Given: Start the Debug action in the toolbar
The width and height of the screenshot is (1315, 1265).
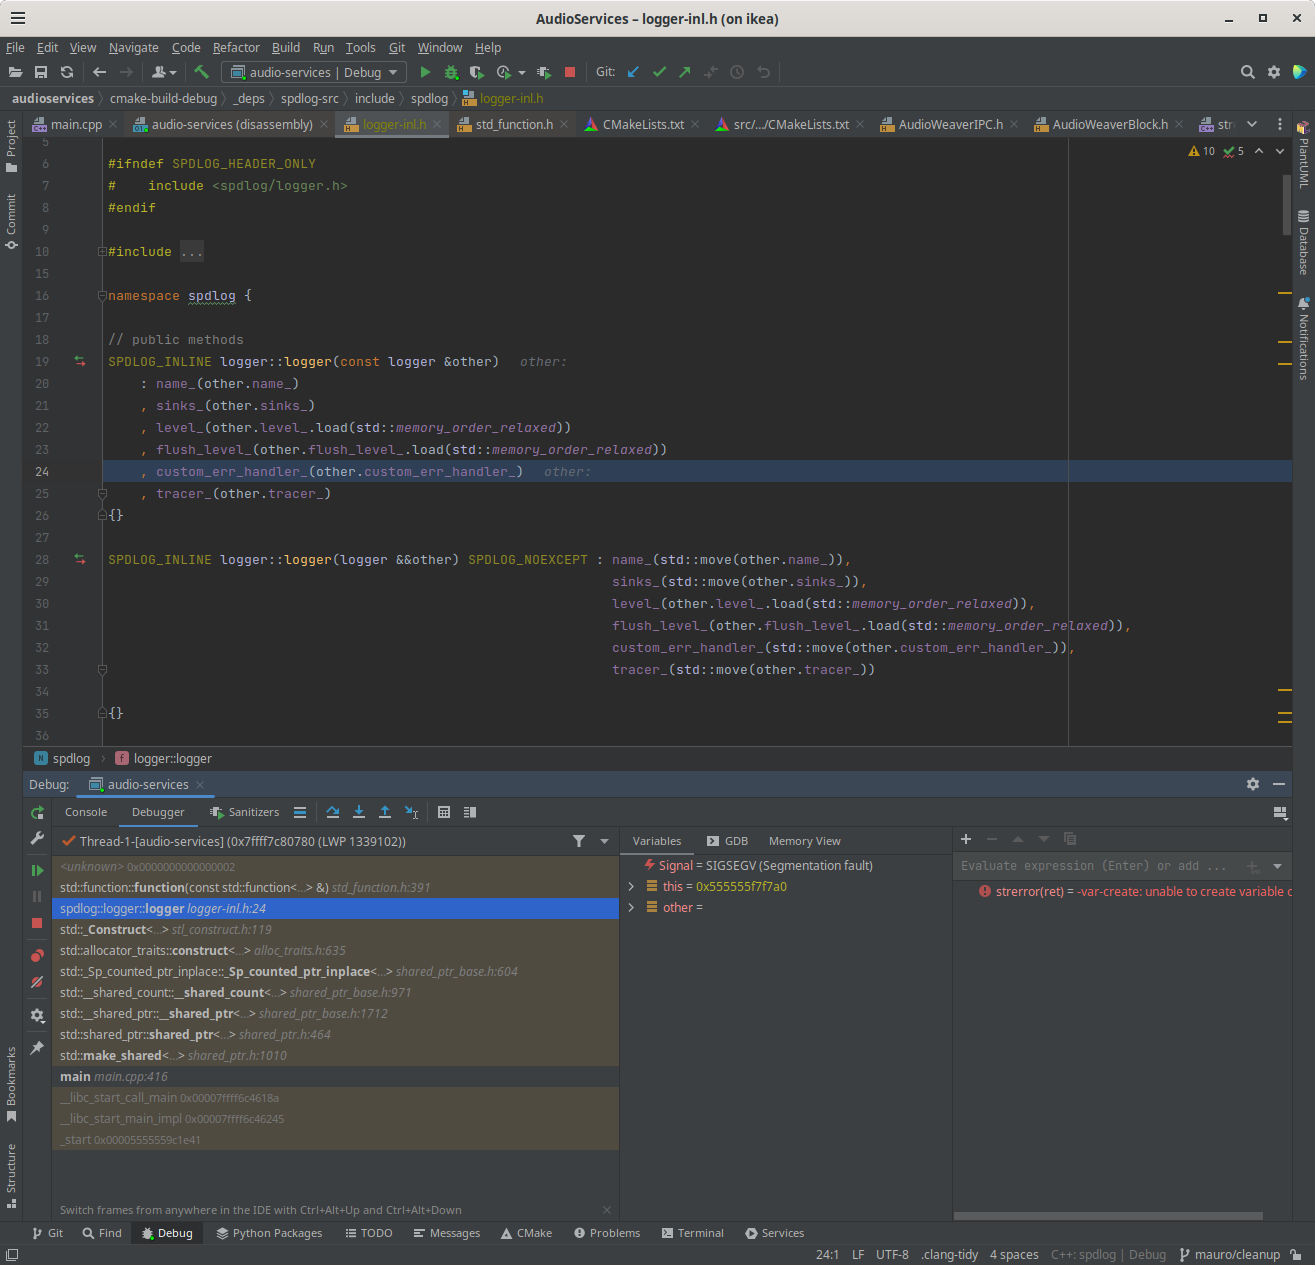Looking at the screenshot, I should tap(450, 71).
